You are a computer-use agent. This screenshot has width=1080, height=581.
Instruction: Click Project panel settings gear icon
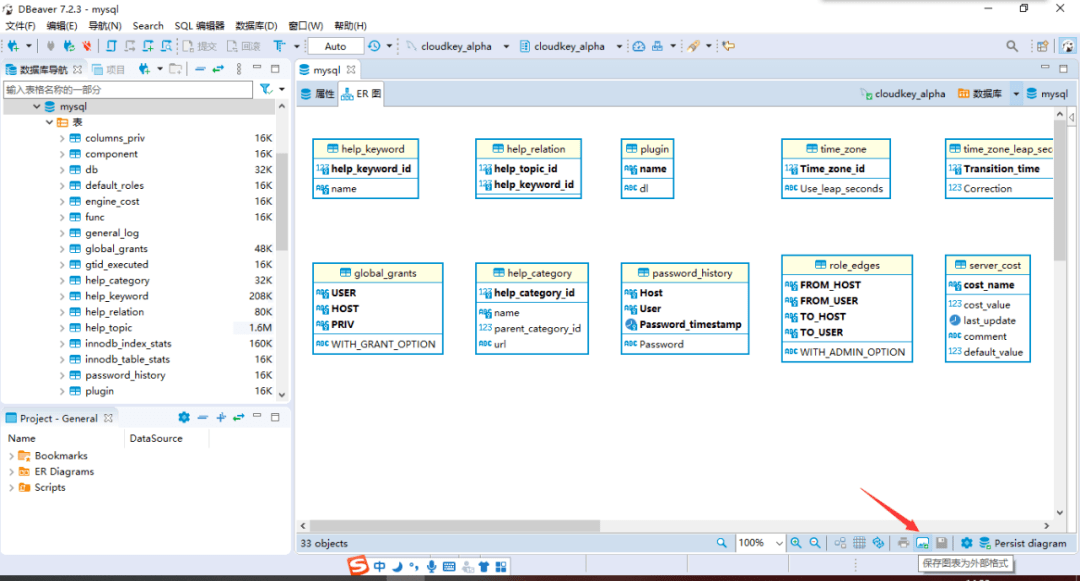(x=184, y=417)
